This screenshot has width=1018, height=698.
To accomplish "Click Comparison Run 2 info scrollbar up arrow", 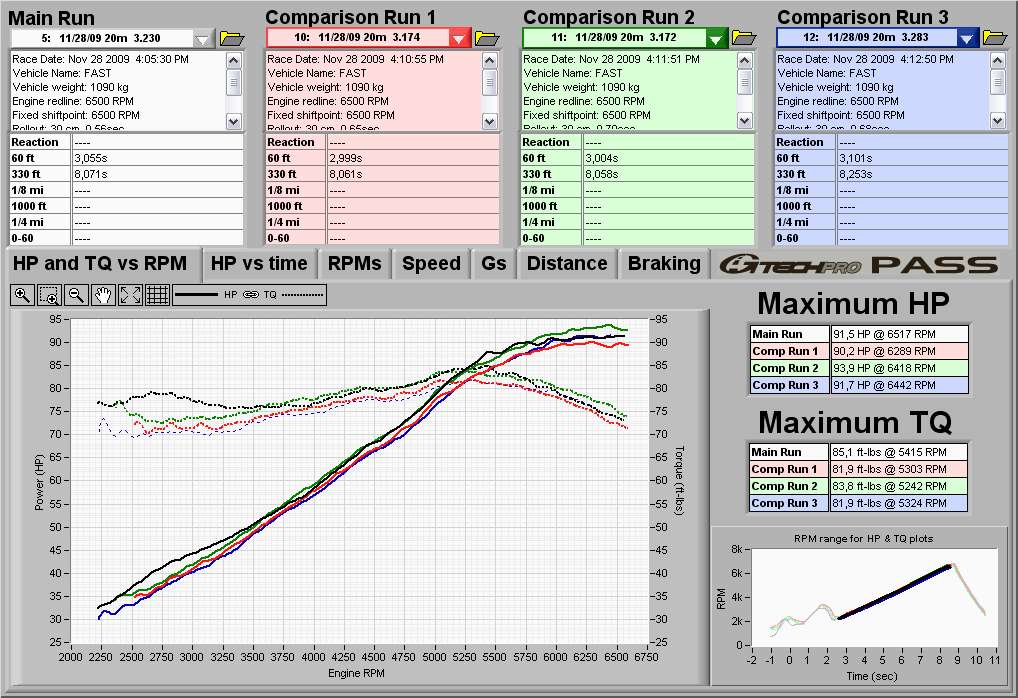I will [745, 59].
